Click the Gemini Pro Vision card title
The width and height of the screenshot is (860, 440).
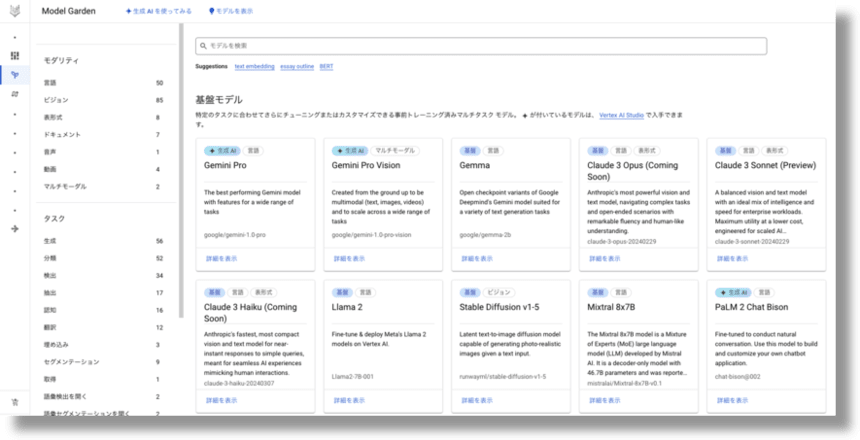pos(366,165)
